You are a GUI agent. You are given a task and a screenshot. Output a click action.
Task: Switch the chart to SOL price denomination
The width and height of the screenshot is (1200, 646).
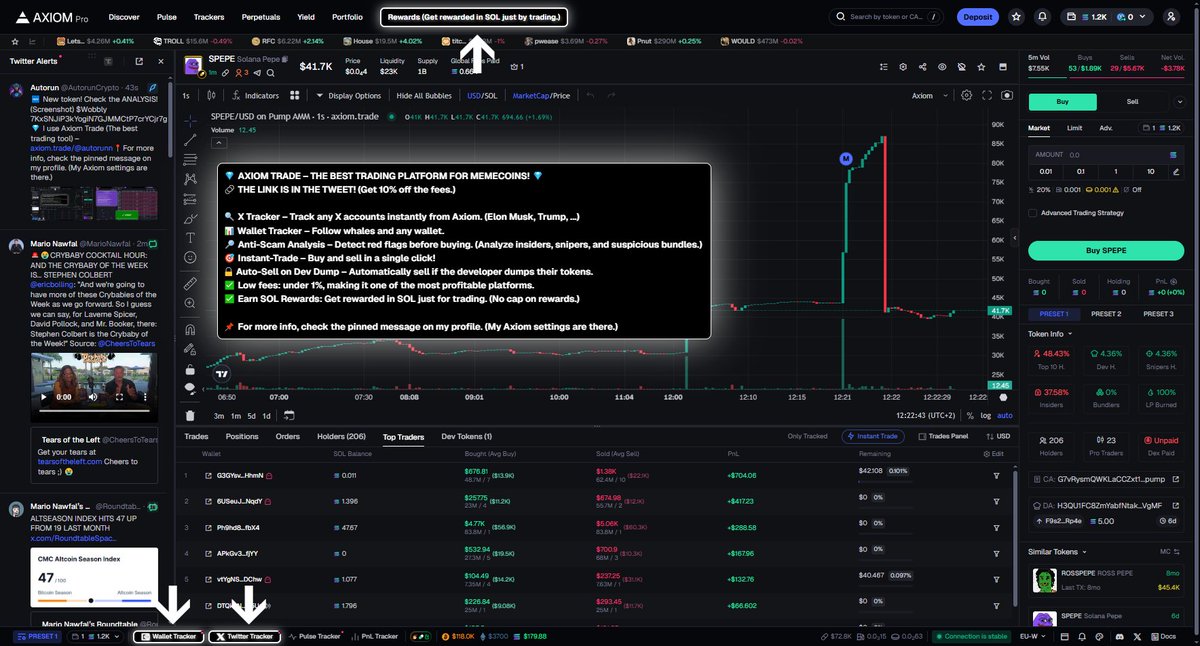coord(490,96)
